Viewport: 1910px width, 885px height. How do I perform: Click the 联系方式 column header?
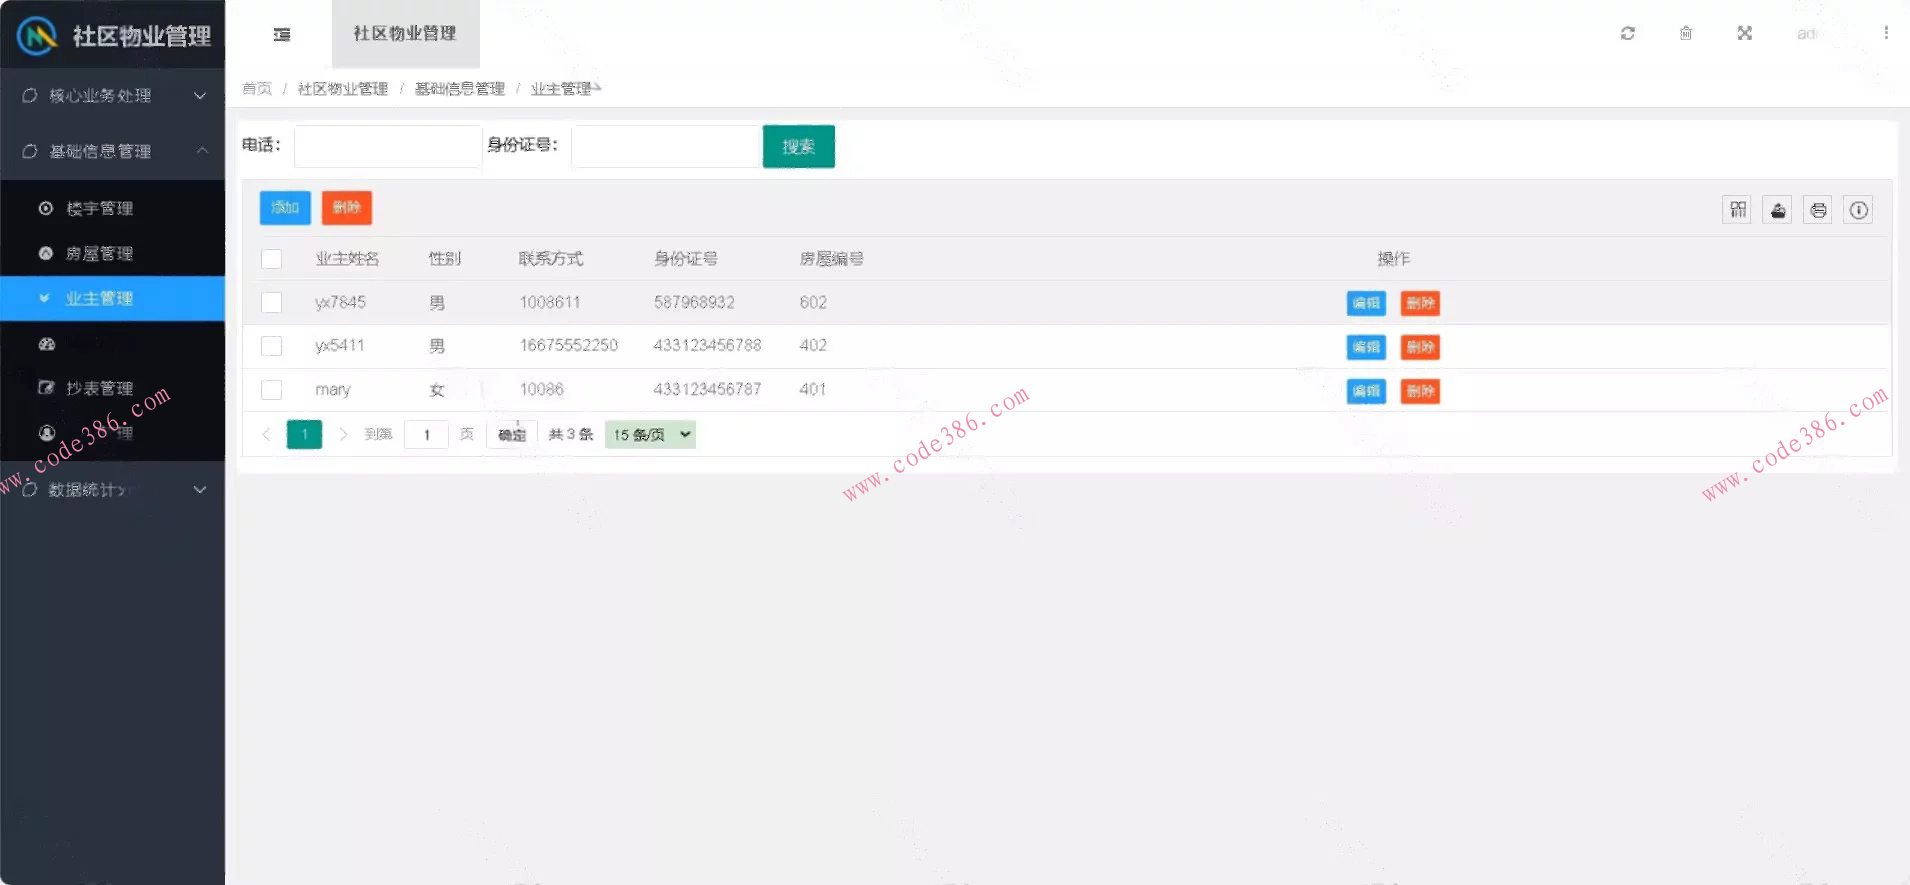point(551,259)
